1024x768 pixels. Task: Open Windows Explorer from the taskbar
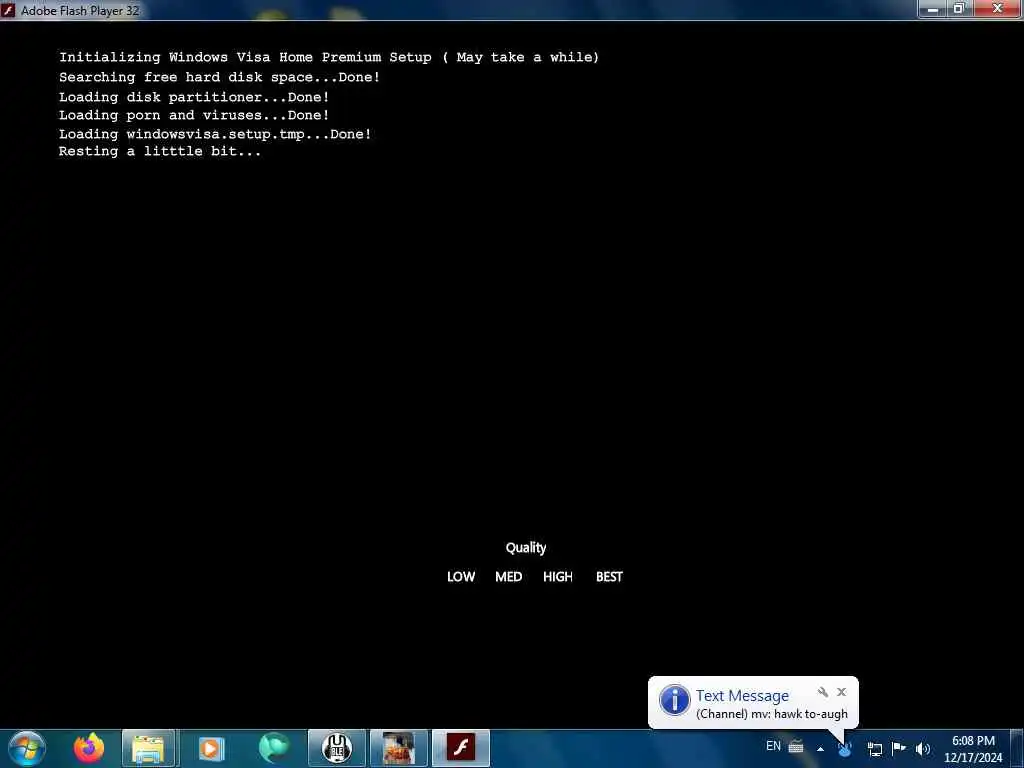point(149,748)
